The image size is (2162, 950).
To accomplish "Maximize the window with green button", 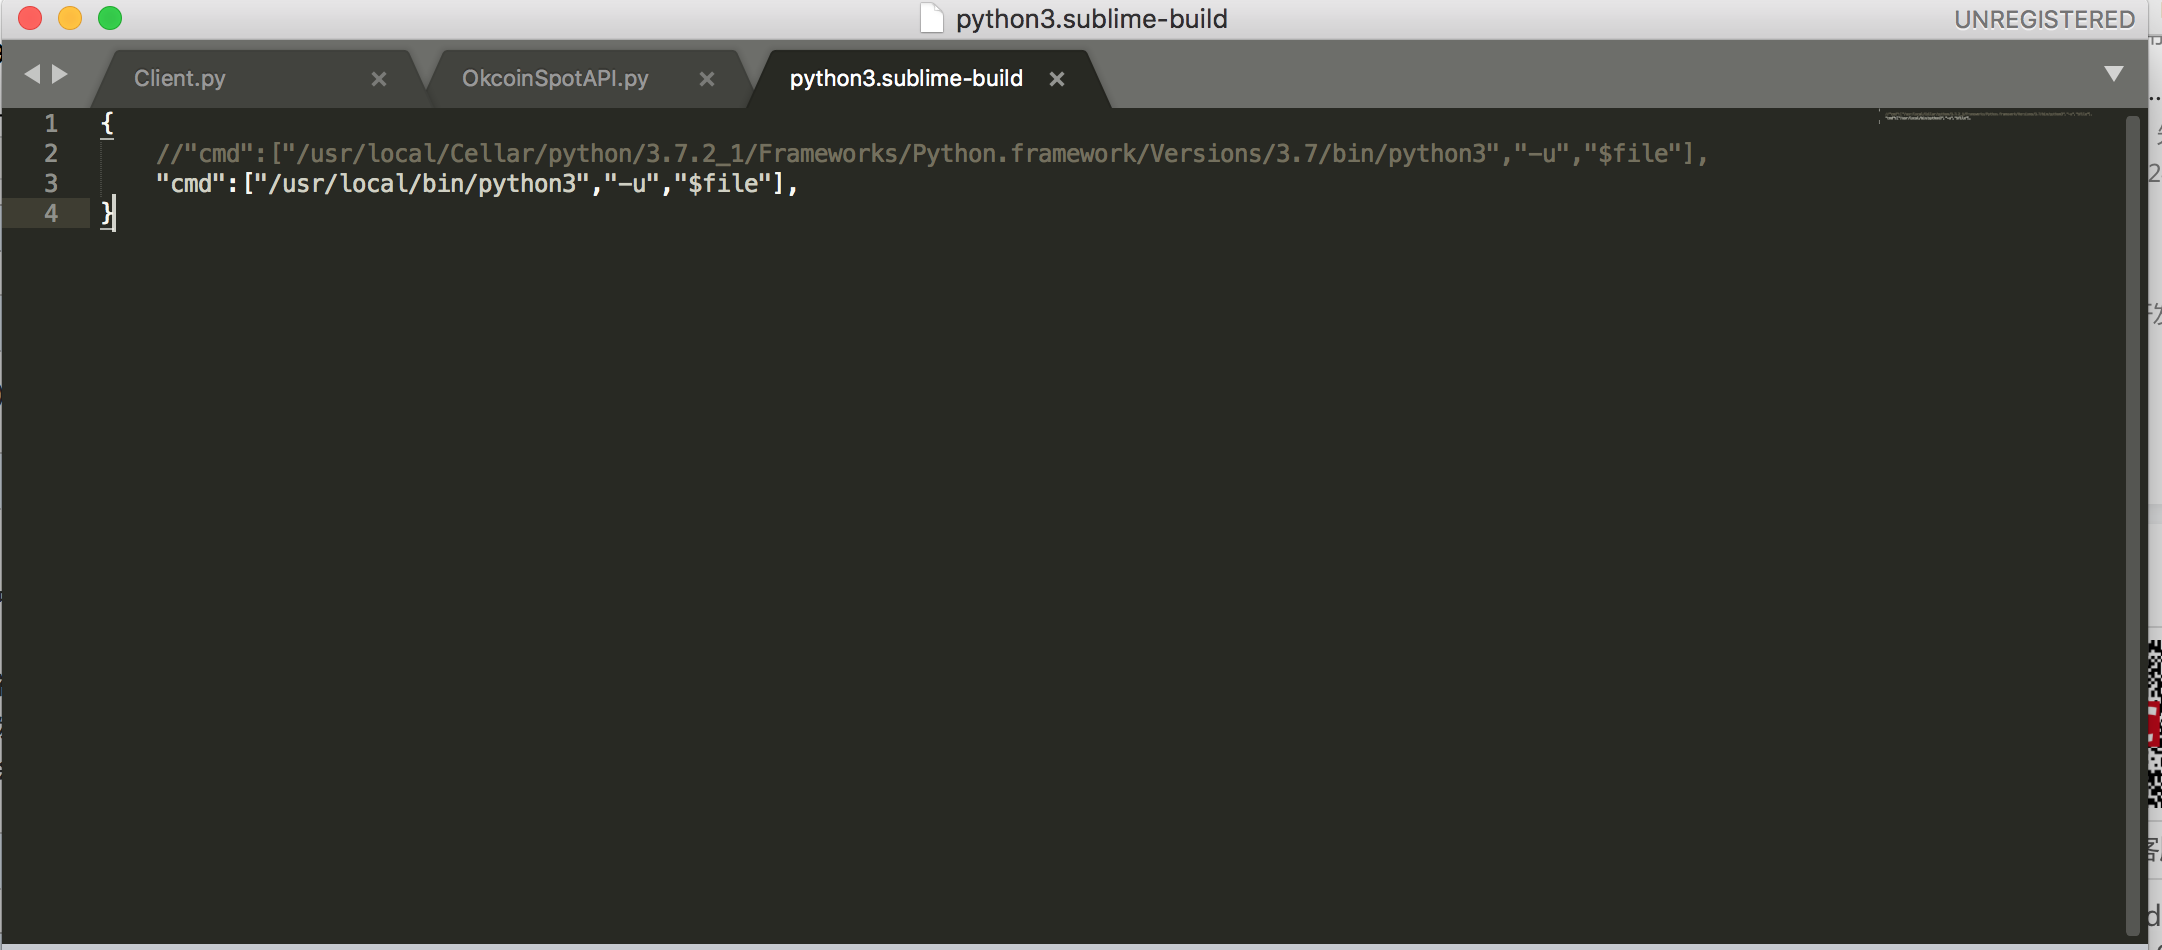I will (110, 18).
